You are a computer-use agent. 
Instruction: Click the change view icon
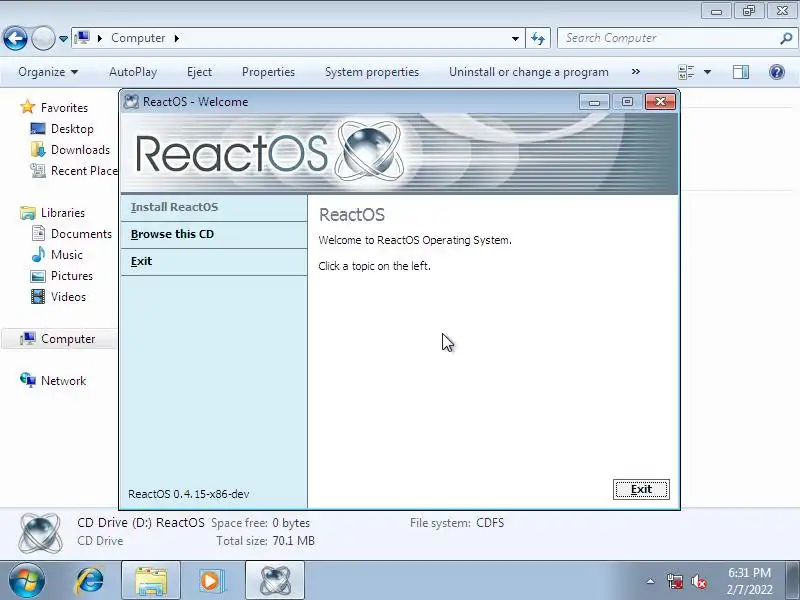(686, 72)
